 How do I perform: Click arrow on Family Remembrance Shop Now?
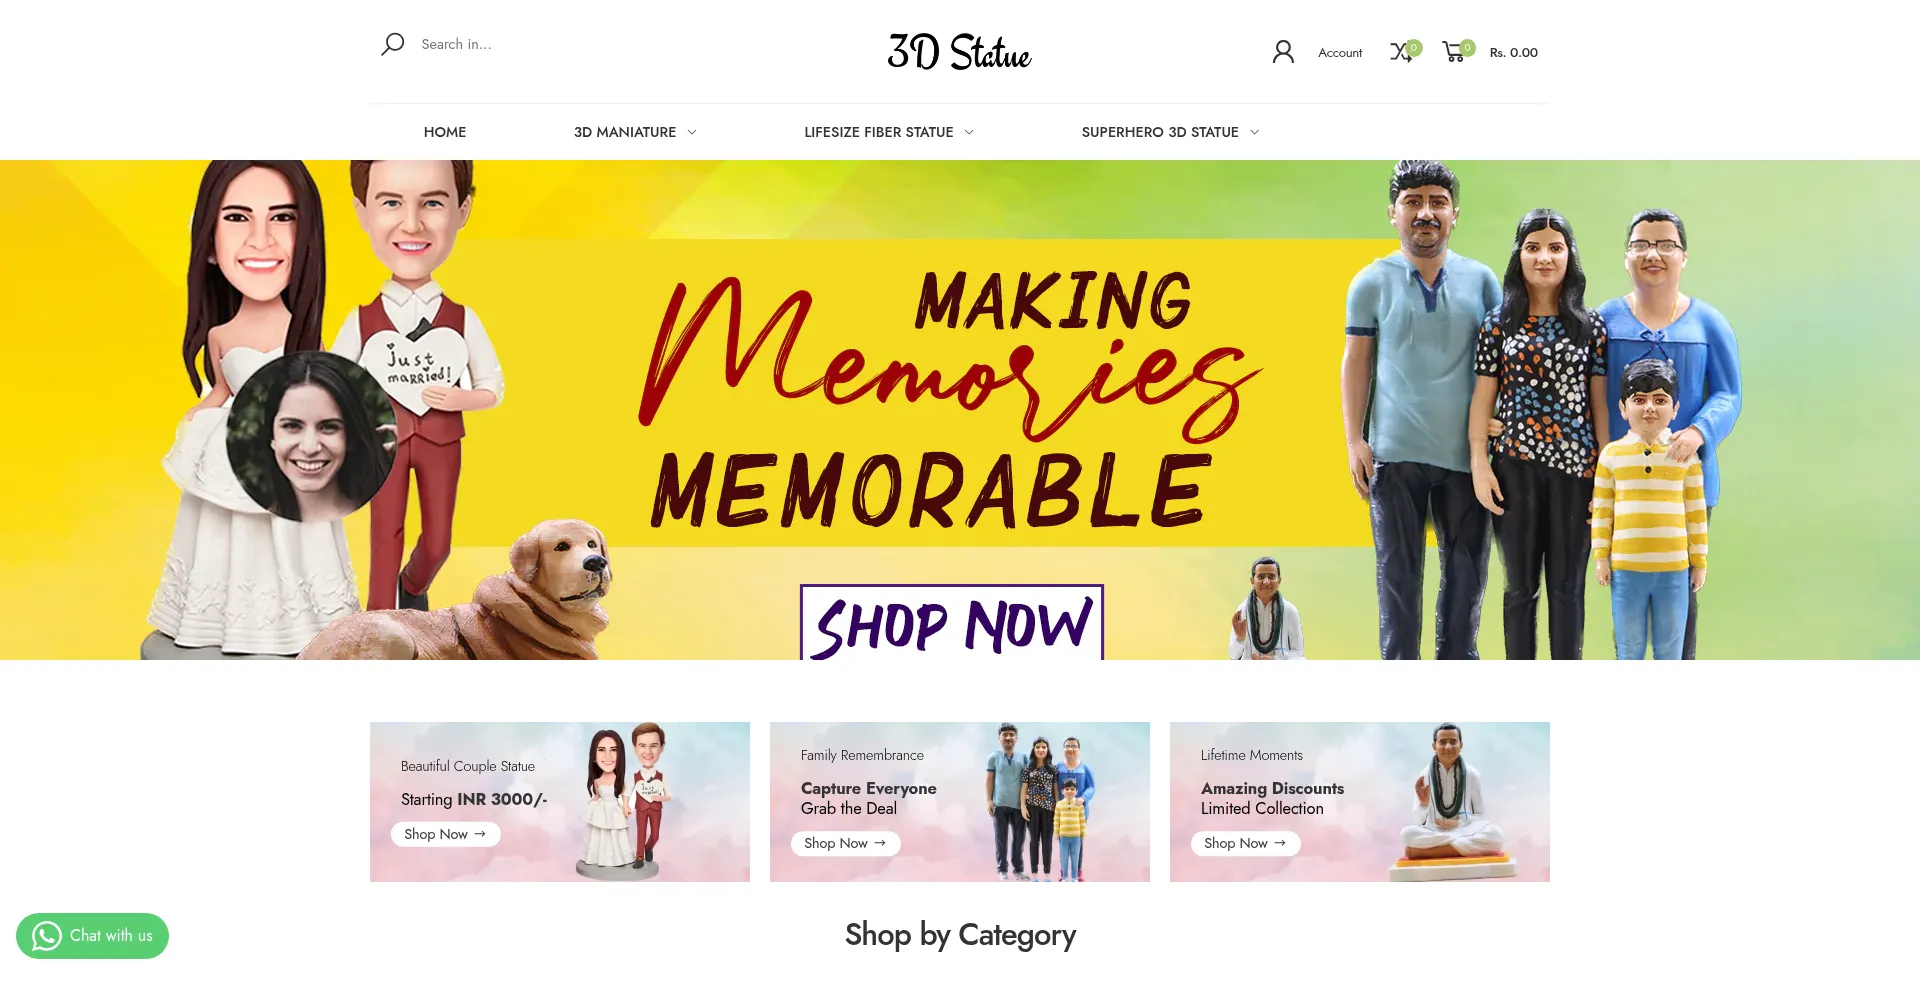pos(880,844)
